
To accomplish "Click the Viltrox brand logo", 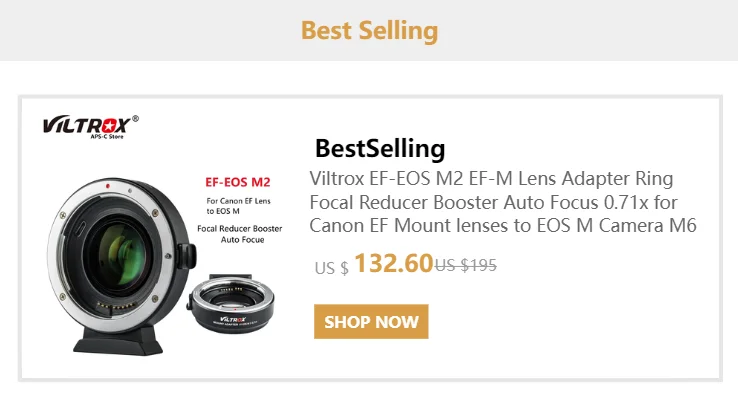I will pos(85,125).
